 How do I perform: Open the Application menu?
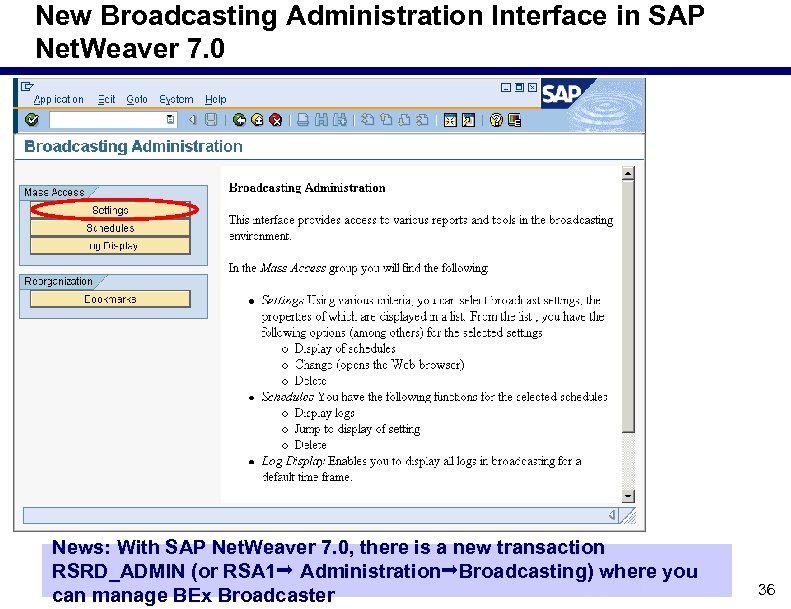[59, 99]
